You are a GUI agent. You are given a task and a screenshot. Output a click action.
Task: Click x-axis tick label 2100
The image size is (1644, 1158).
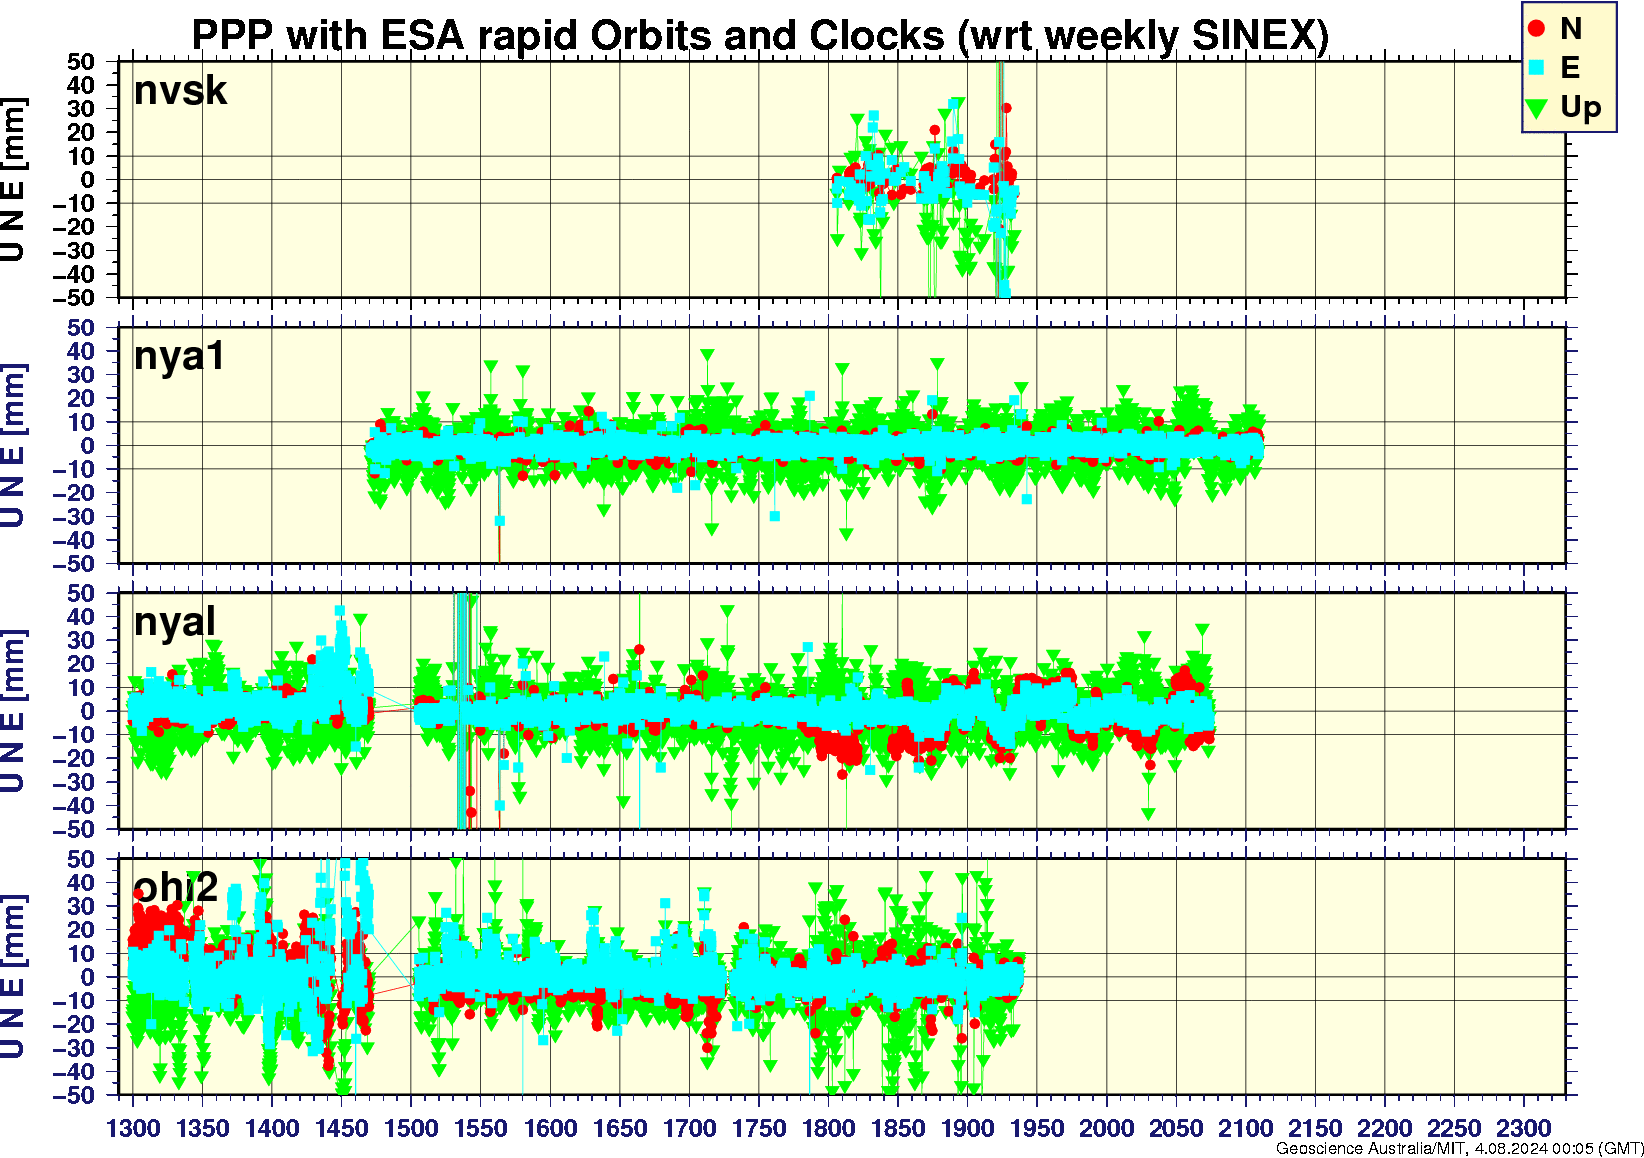pos(1245,1128)
